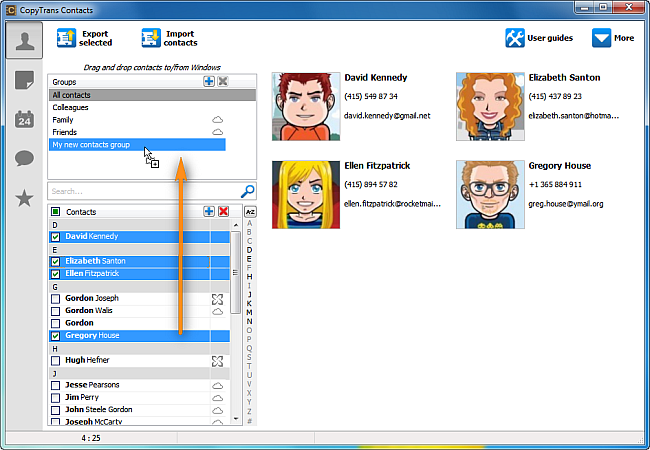Open David Kennedy avatar card

tap(306, 106)
